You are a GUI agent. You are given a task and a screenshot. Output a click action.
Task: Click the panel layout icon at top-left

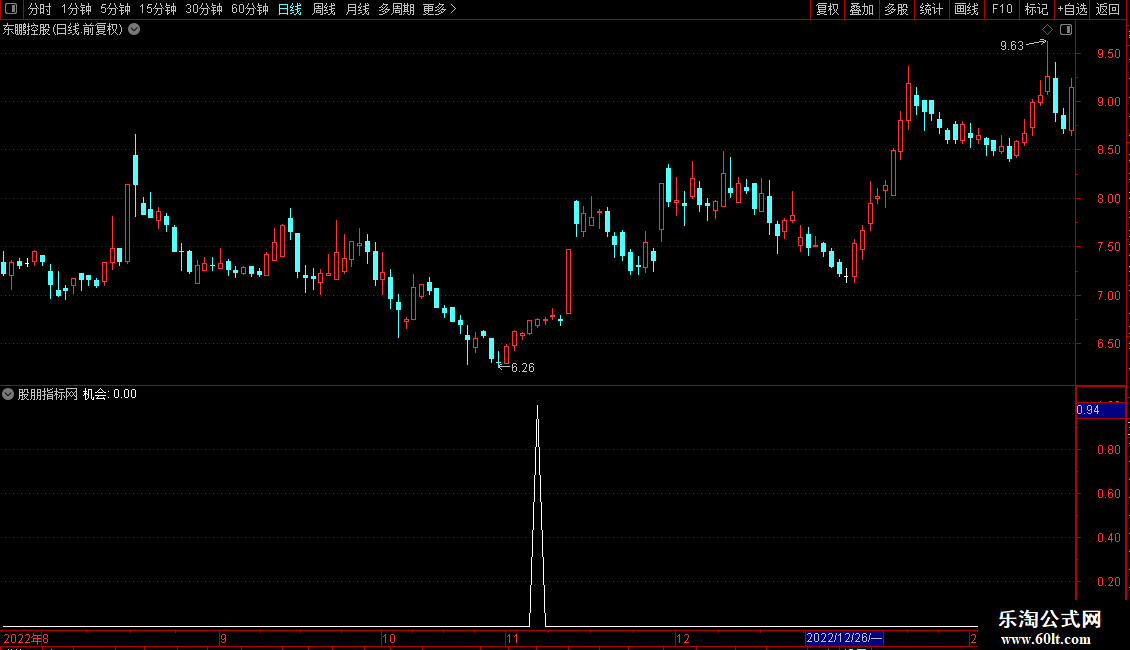pos(11,9)
